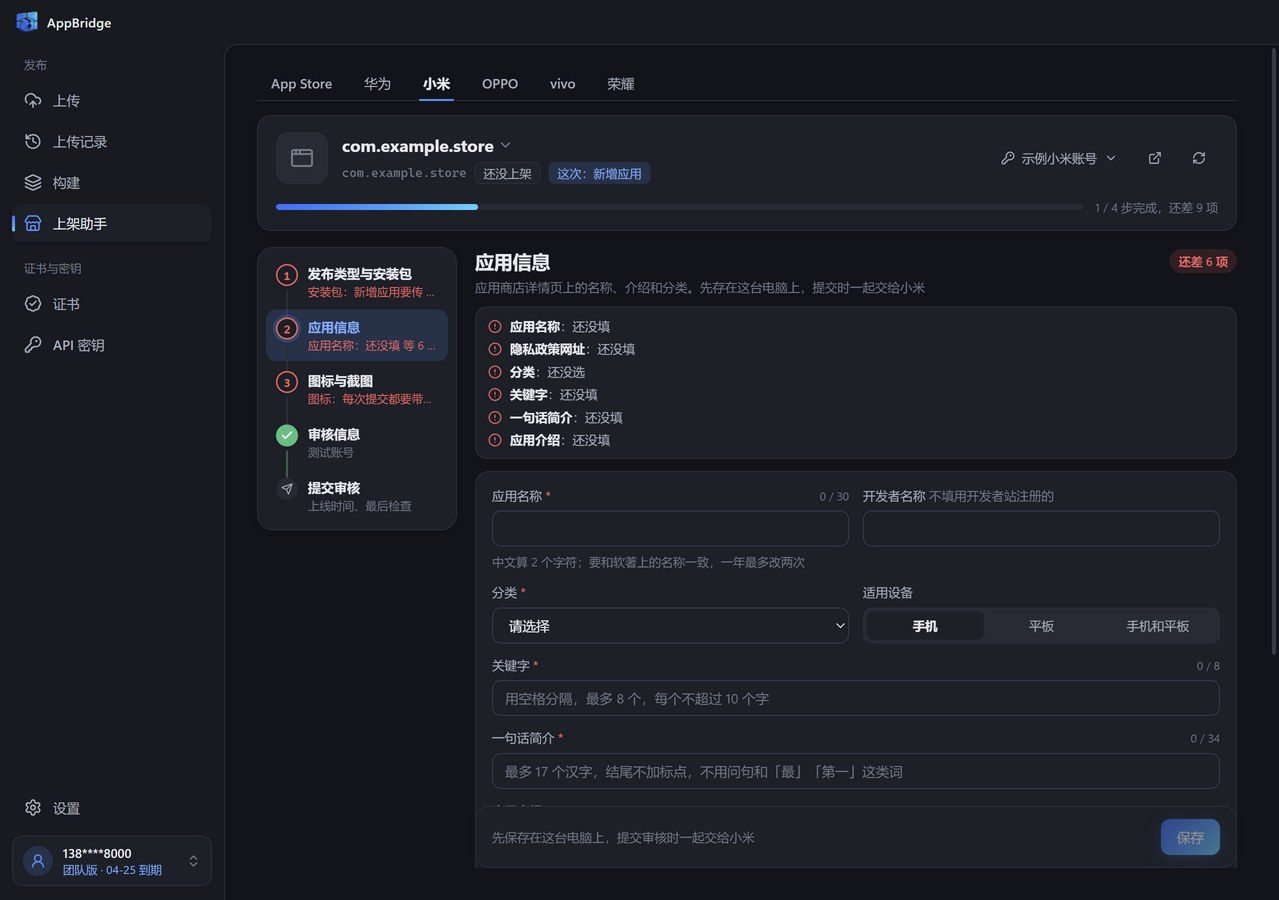Switch to 小米 tab

[x=436, y=84]
